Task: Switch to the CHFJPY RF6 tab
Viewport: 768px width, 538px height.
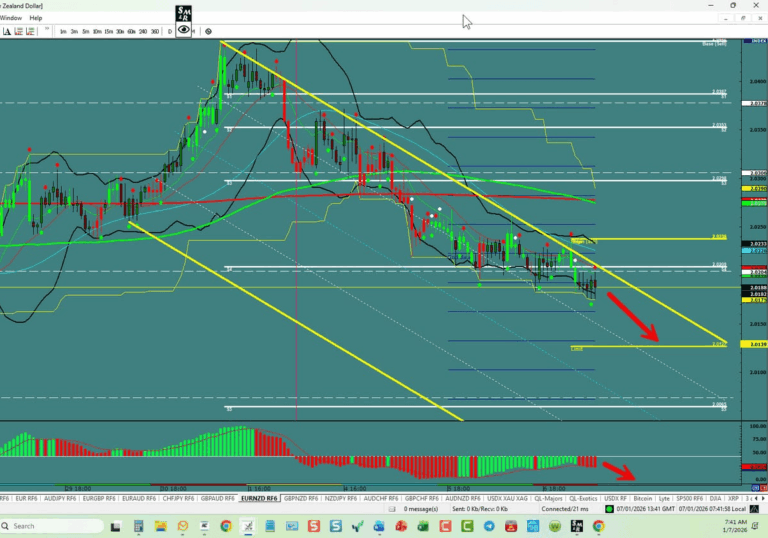Action: [178, 498]
